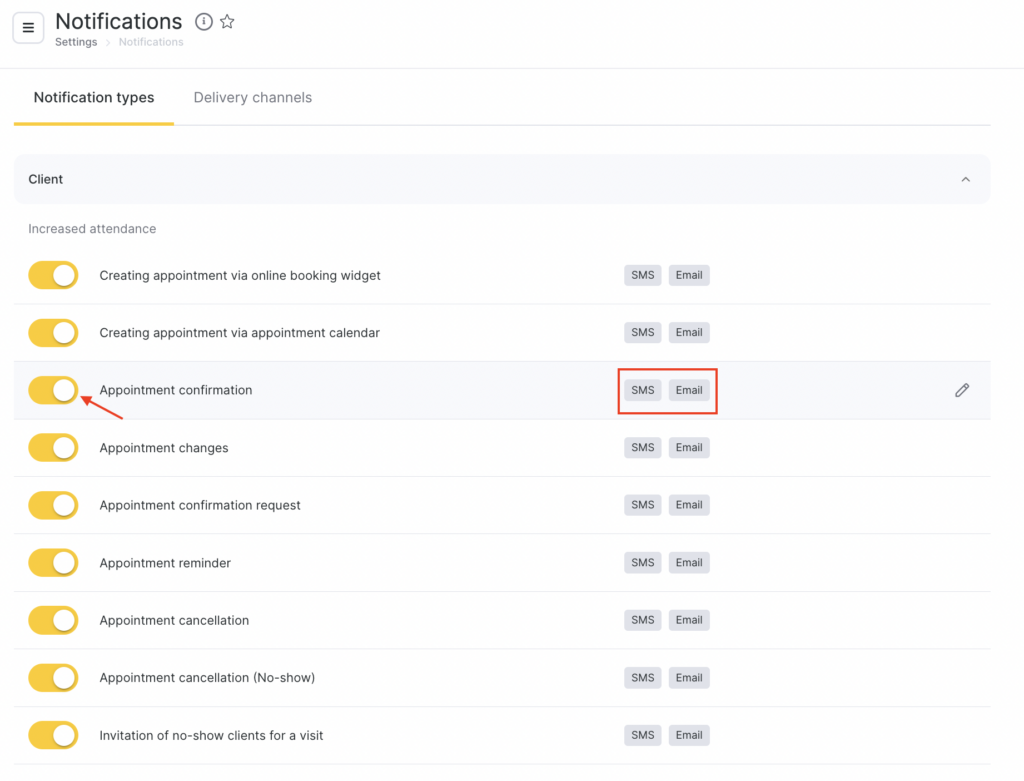Disable Creating appointment via online booking widget
The image size is (1024, 781).
click(53, 275)
